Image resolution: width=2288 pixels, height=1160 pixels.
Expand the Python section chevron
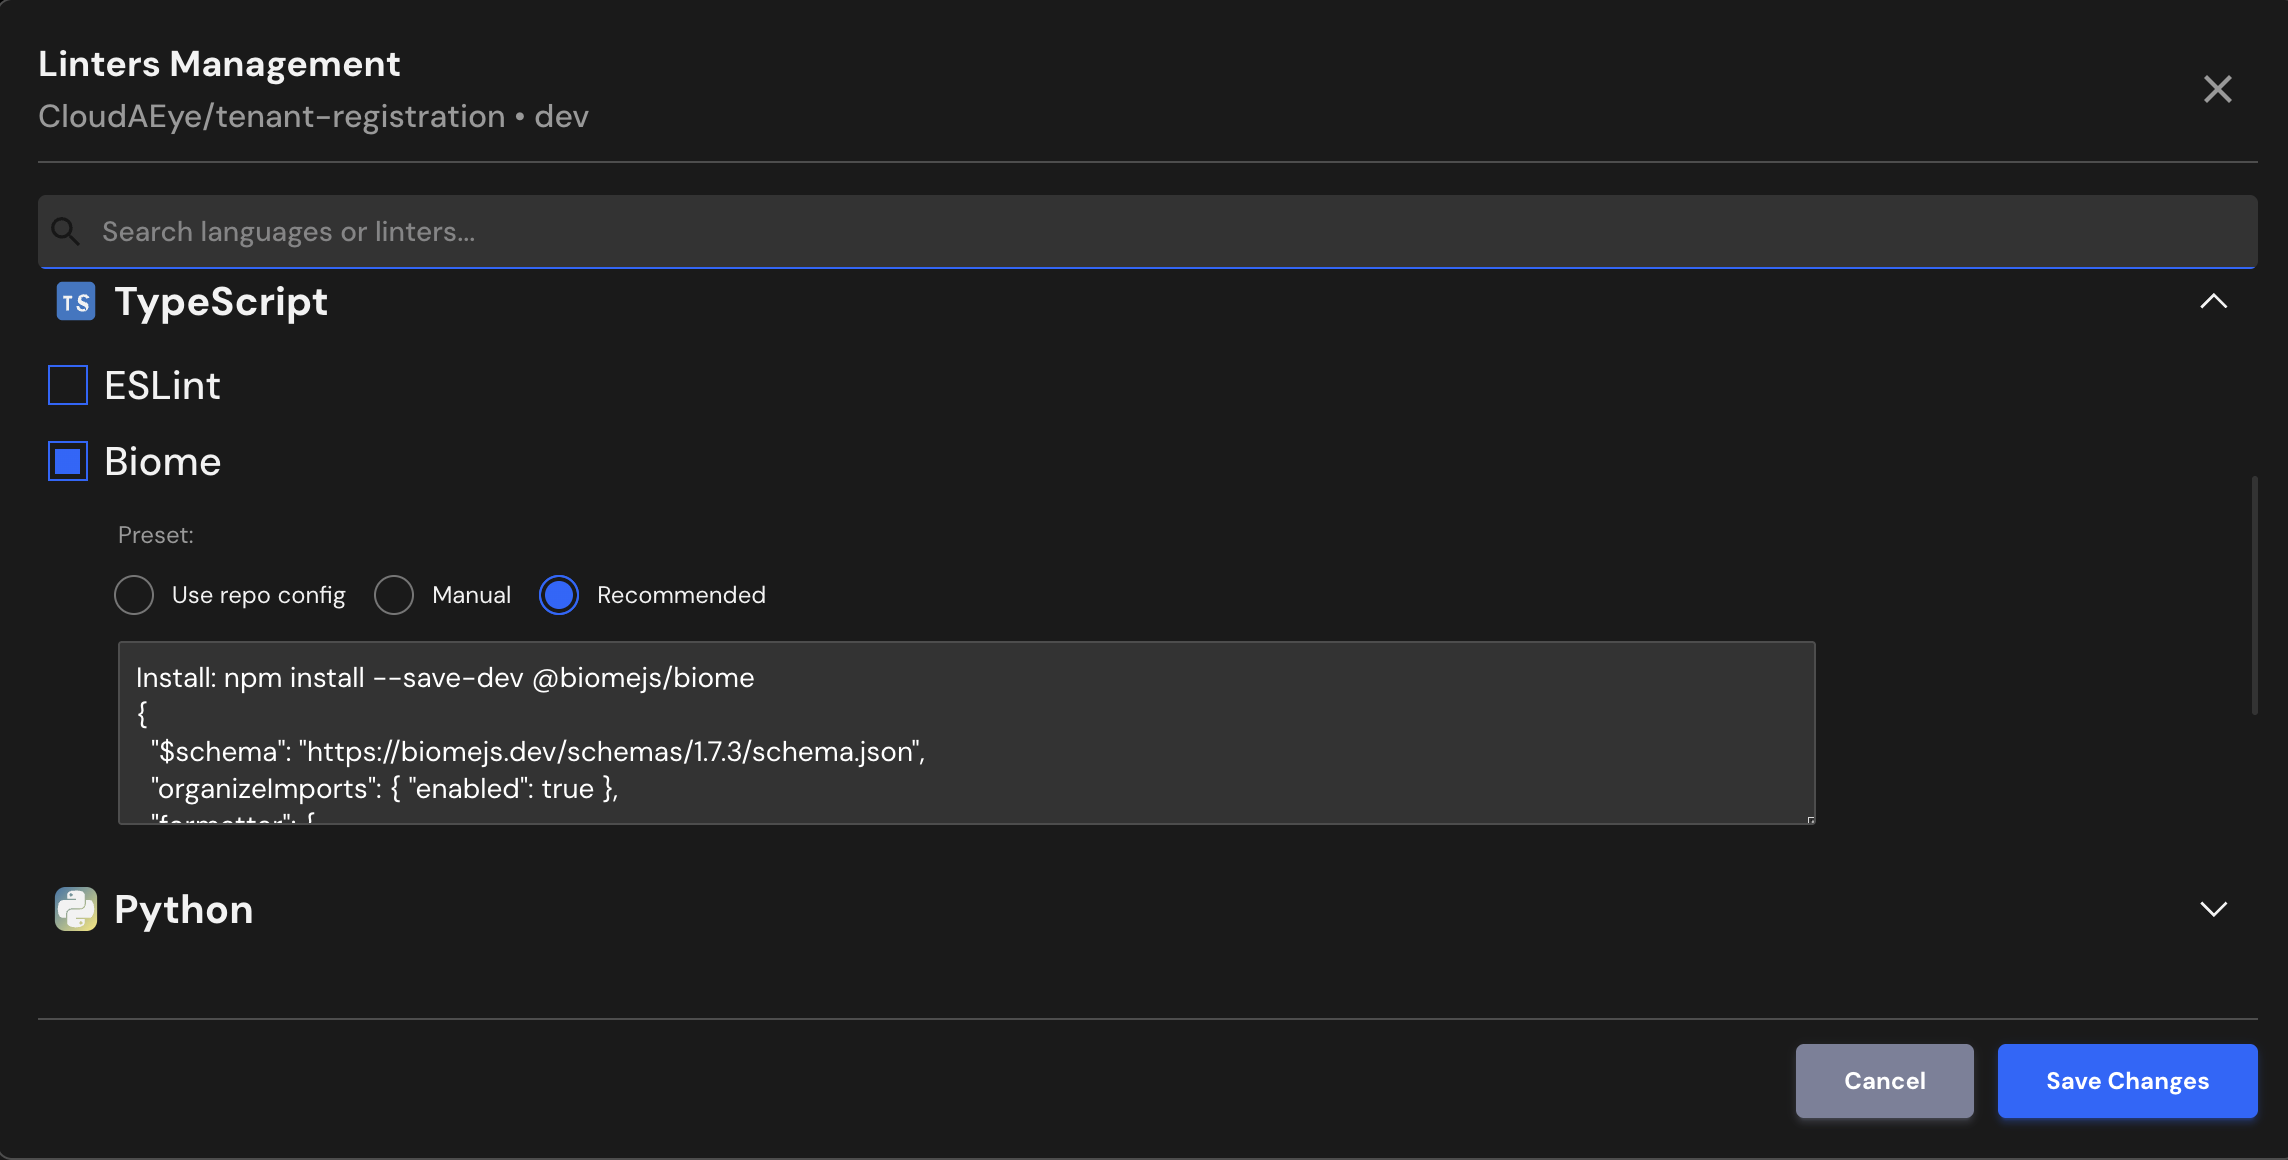point(2213,909)
